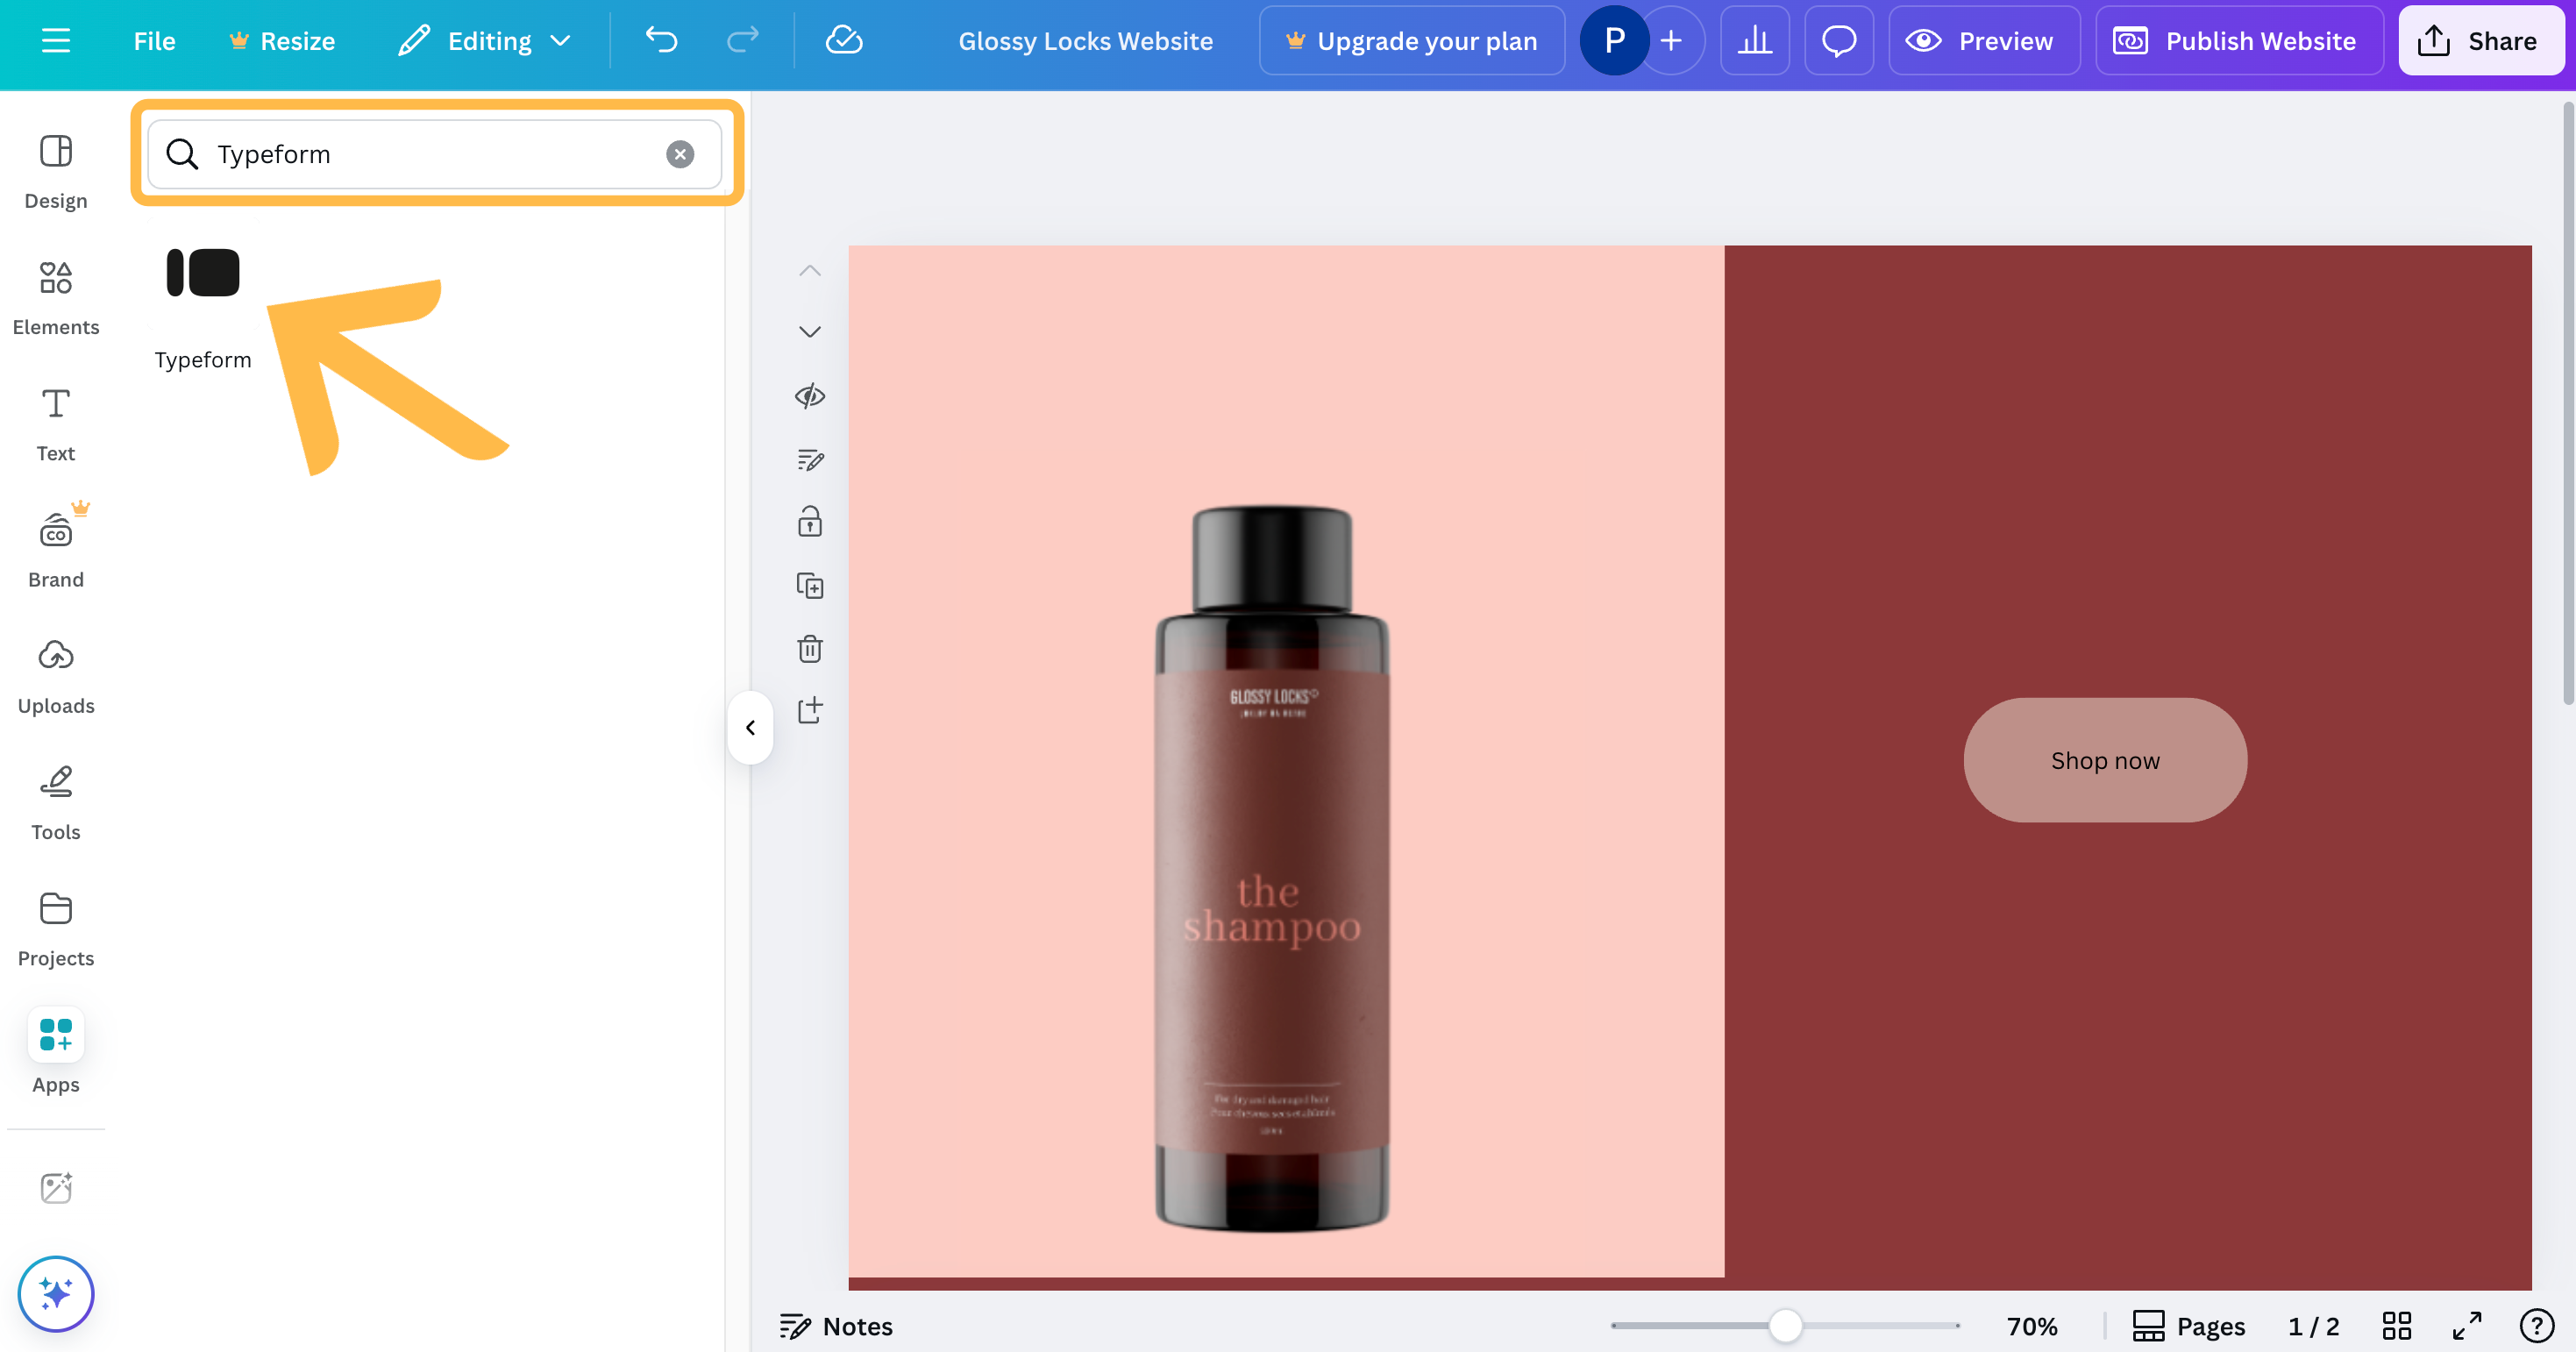Image resolution: width=2576 pixels, height=1352 pixels.
Task: Open grid view of pages
Action: point(2397,1326)
